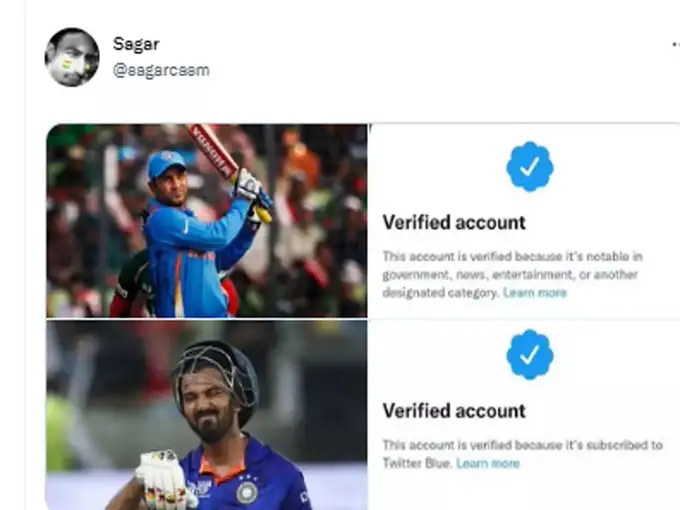Open the top cricket batsman photo
The height and width of the screenshot is (510, 680).
point(206,220)
